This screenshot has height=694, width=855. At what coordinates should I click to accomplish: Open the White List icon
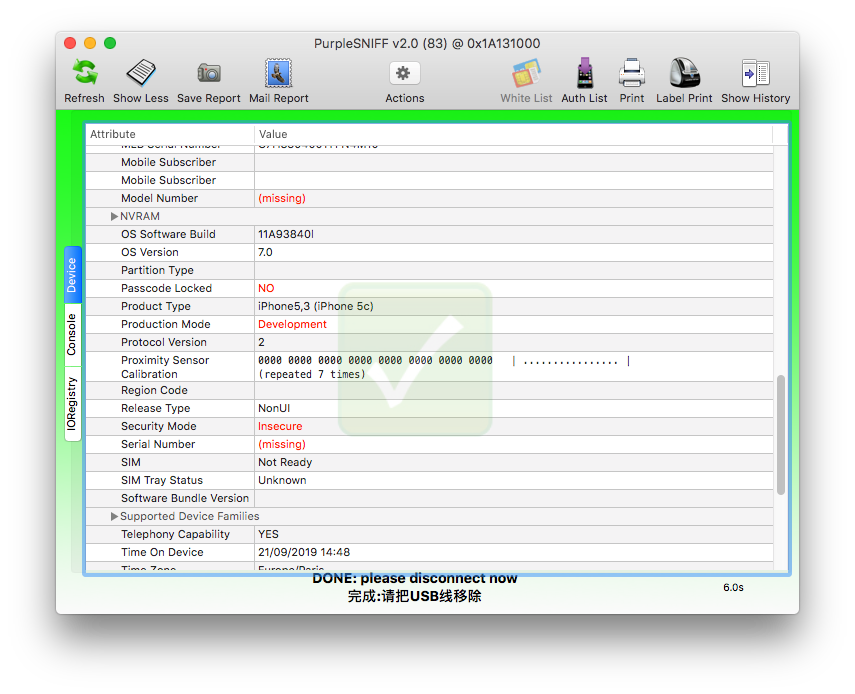coord(526,73)
